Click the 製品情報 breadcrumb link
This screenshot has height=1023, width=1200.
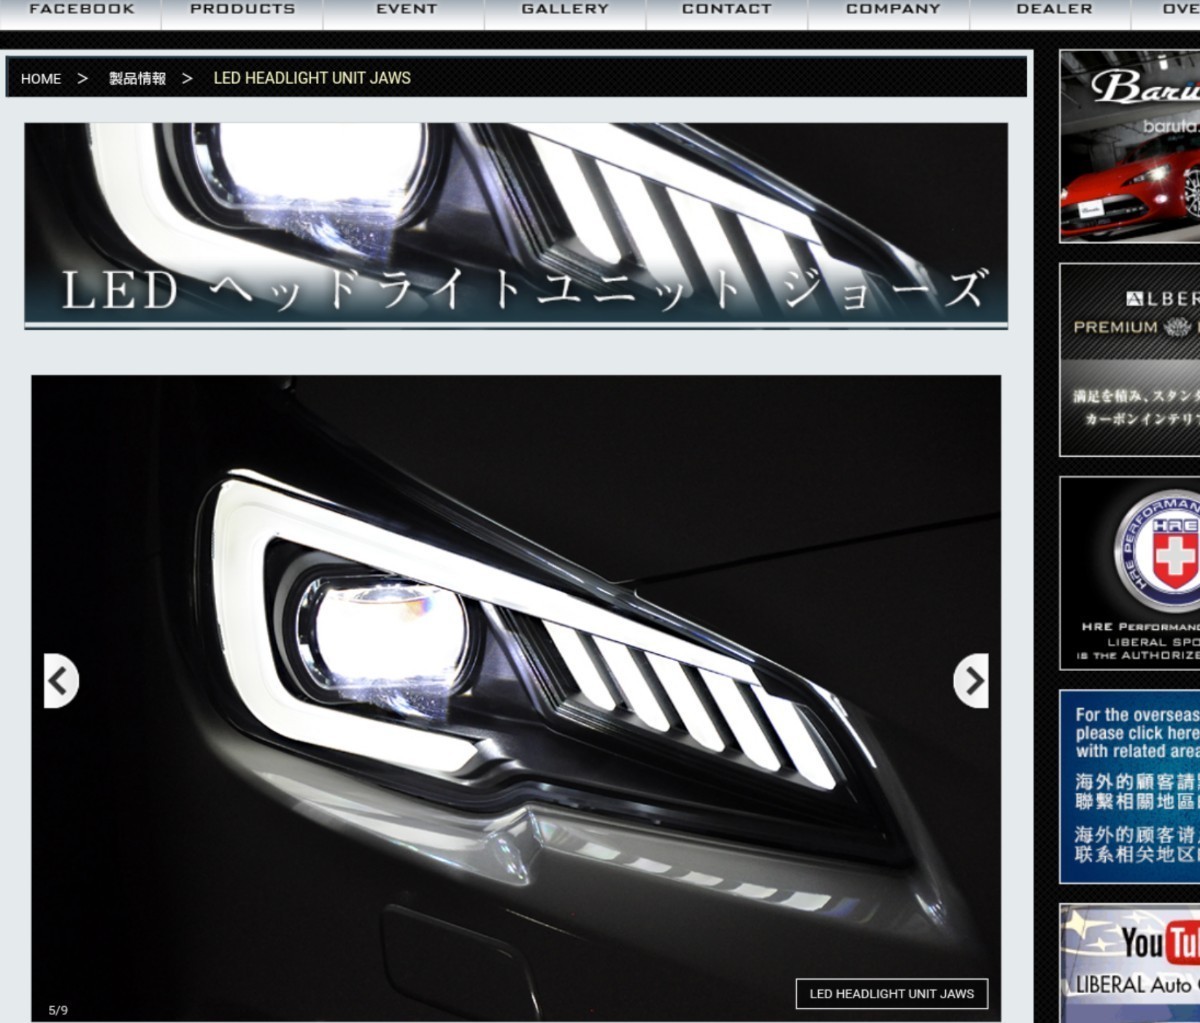[137, 78]
